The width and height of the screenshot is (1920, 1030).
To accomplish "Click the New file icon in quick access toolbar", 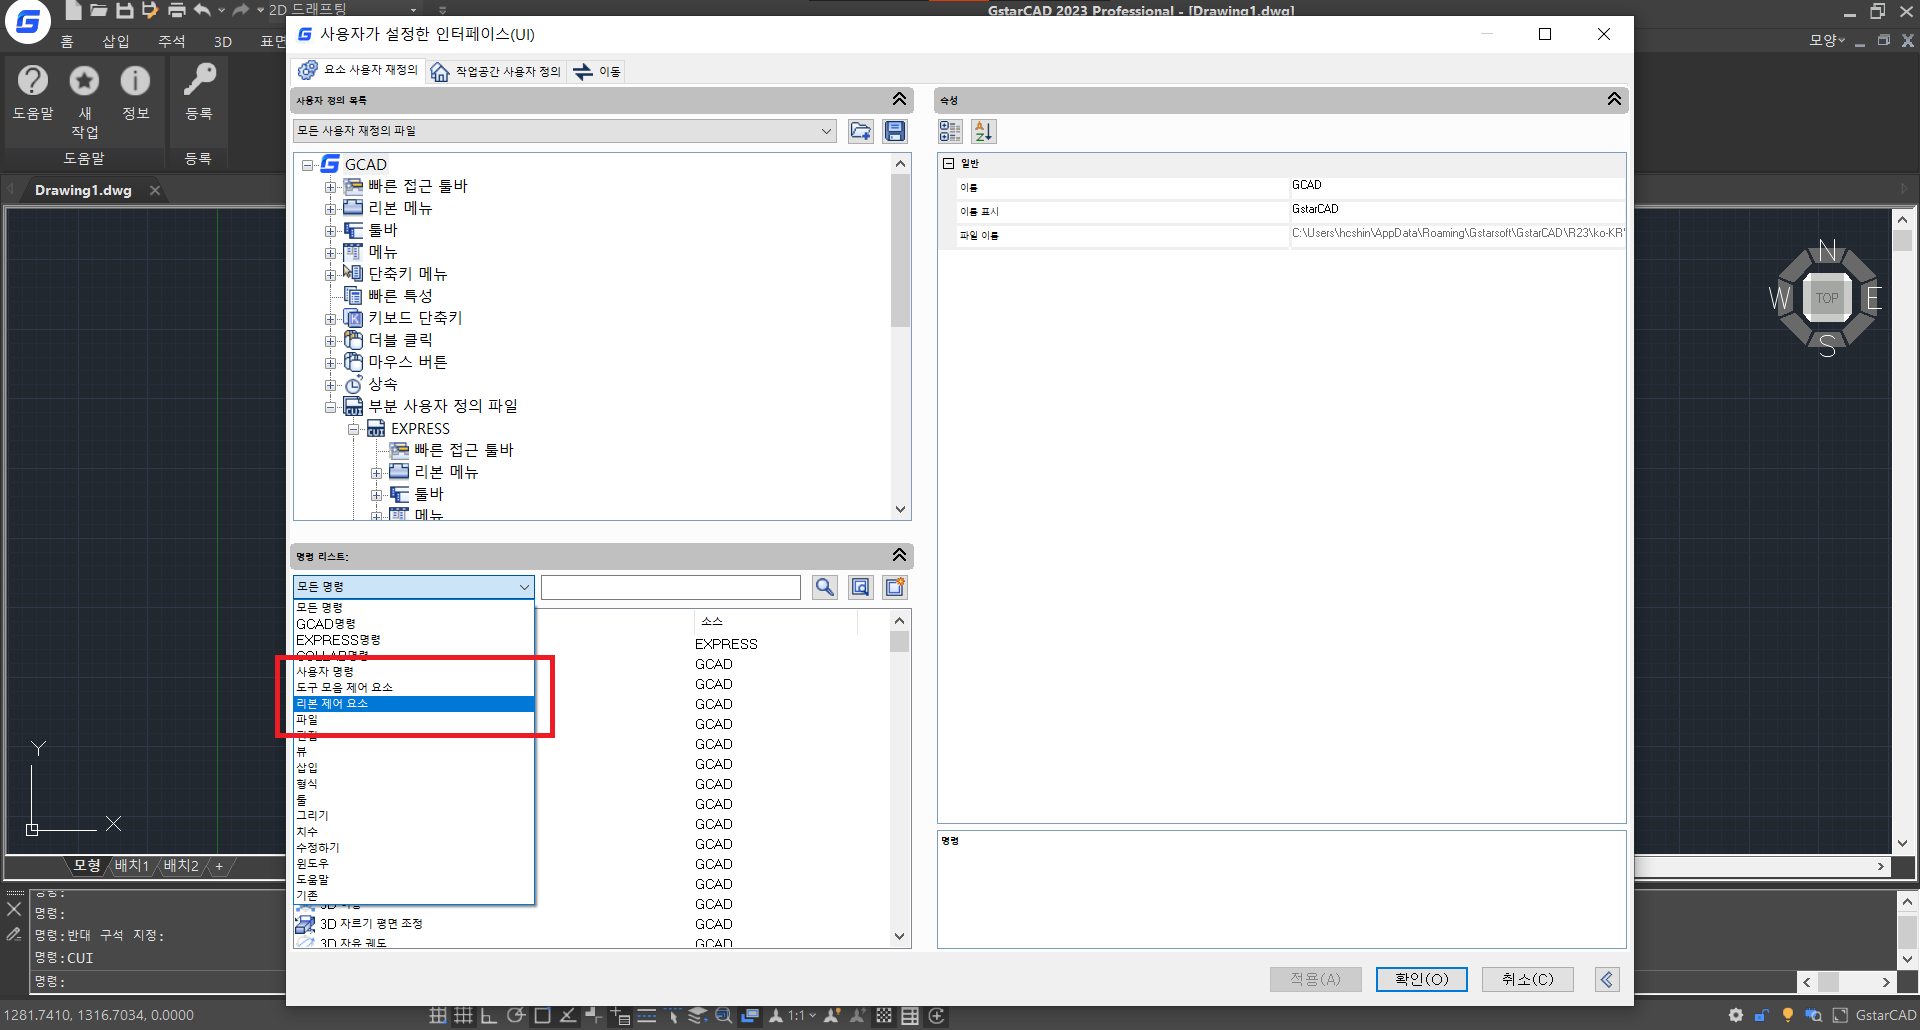I will click(x=73, y=10).
